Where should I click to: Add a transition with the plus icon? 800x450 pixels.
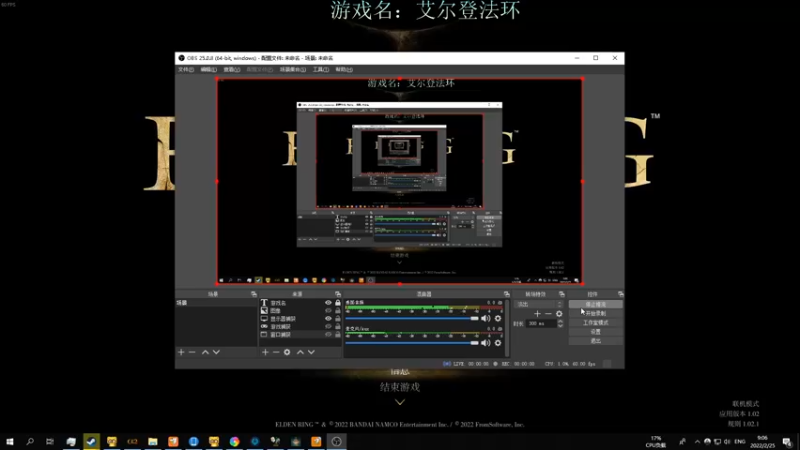(537, 314)
